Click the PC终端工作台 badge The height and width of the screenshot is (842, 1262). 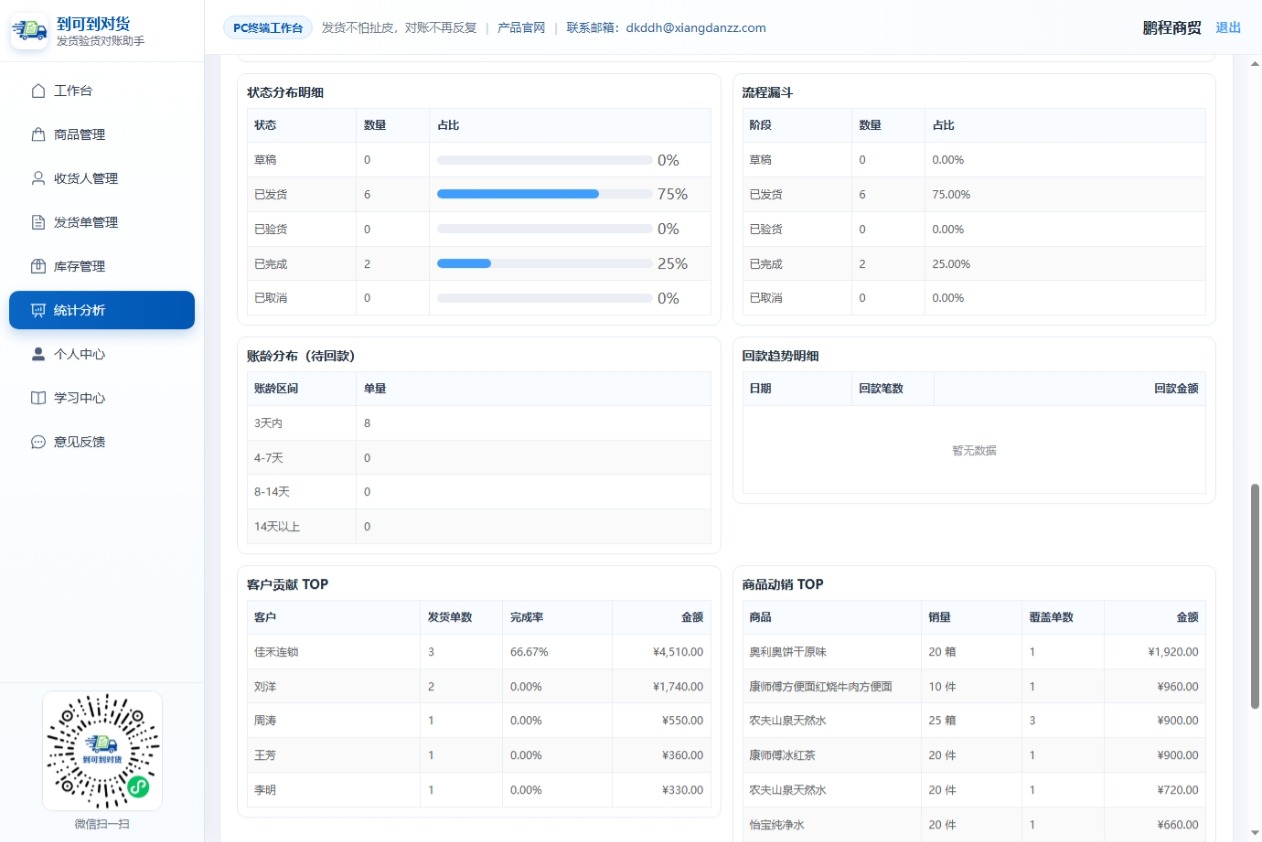pyautogui.click(x=268, y=28)
